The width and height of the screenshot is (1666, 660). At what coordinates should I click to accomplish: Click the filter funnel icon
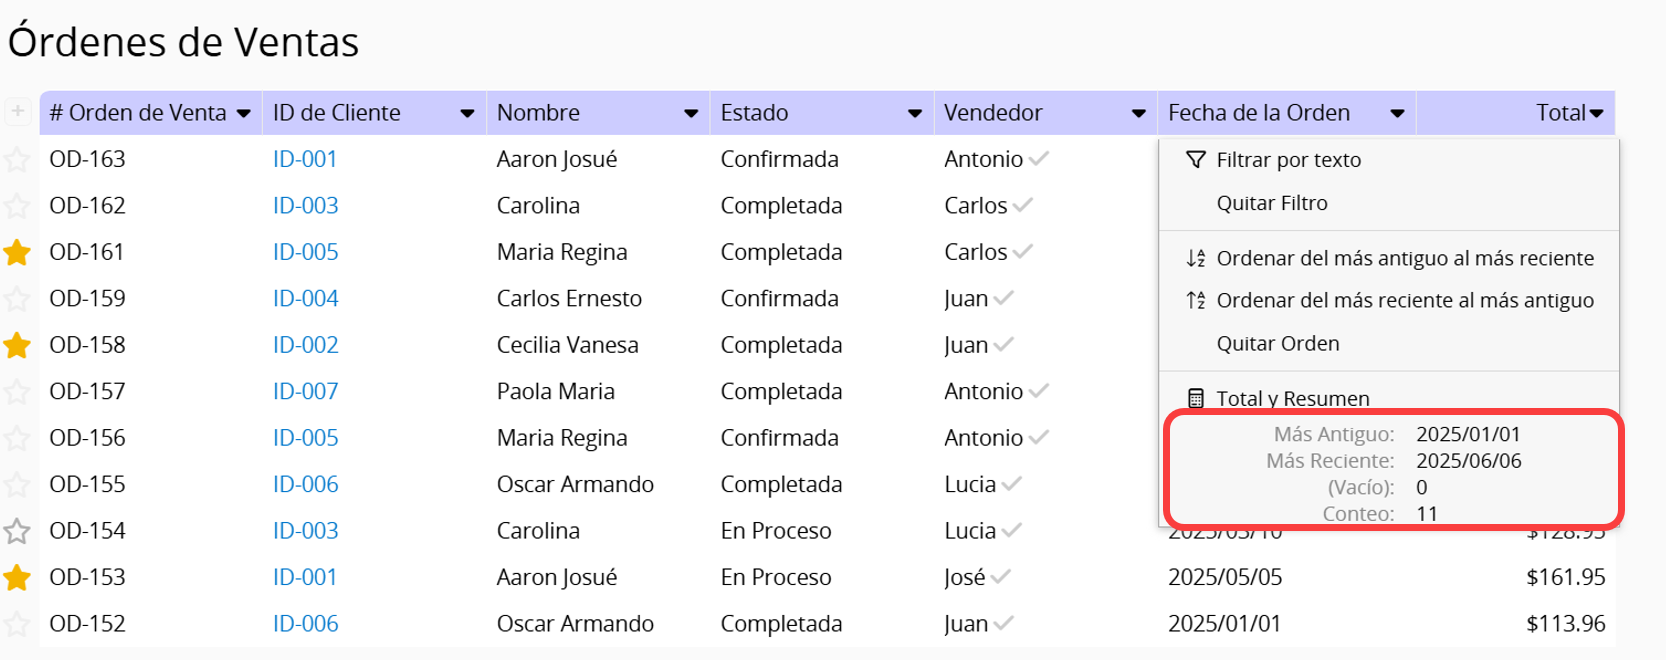(1195, 160)
